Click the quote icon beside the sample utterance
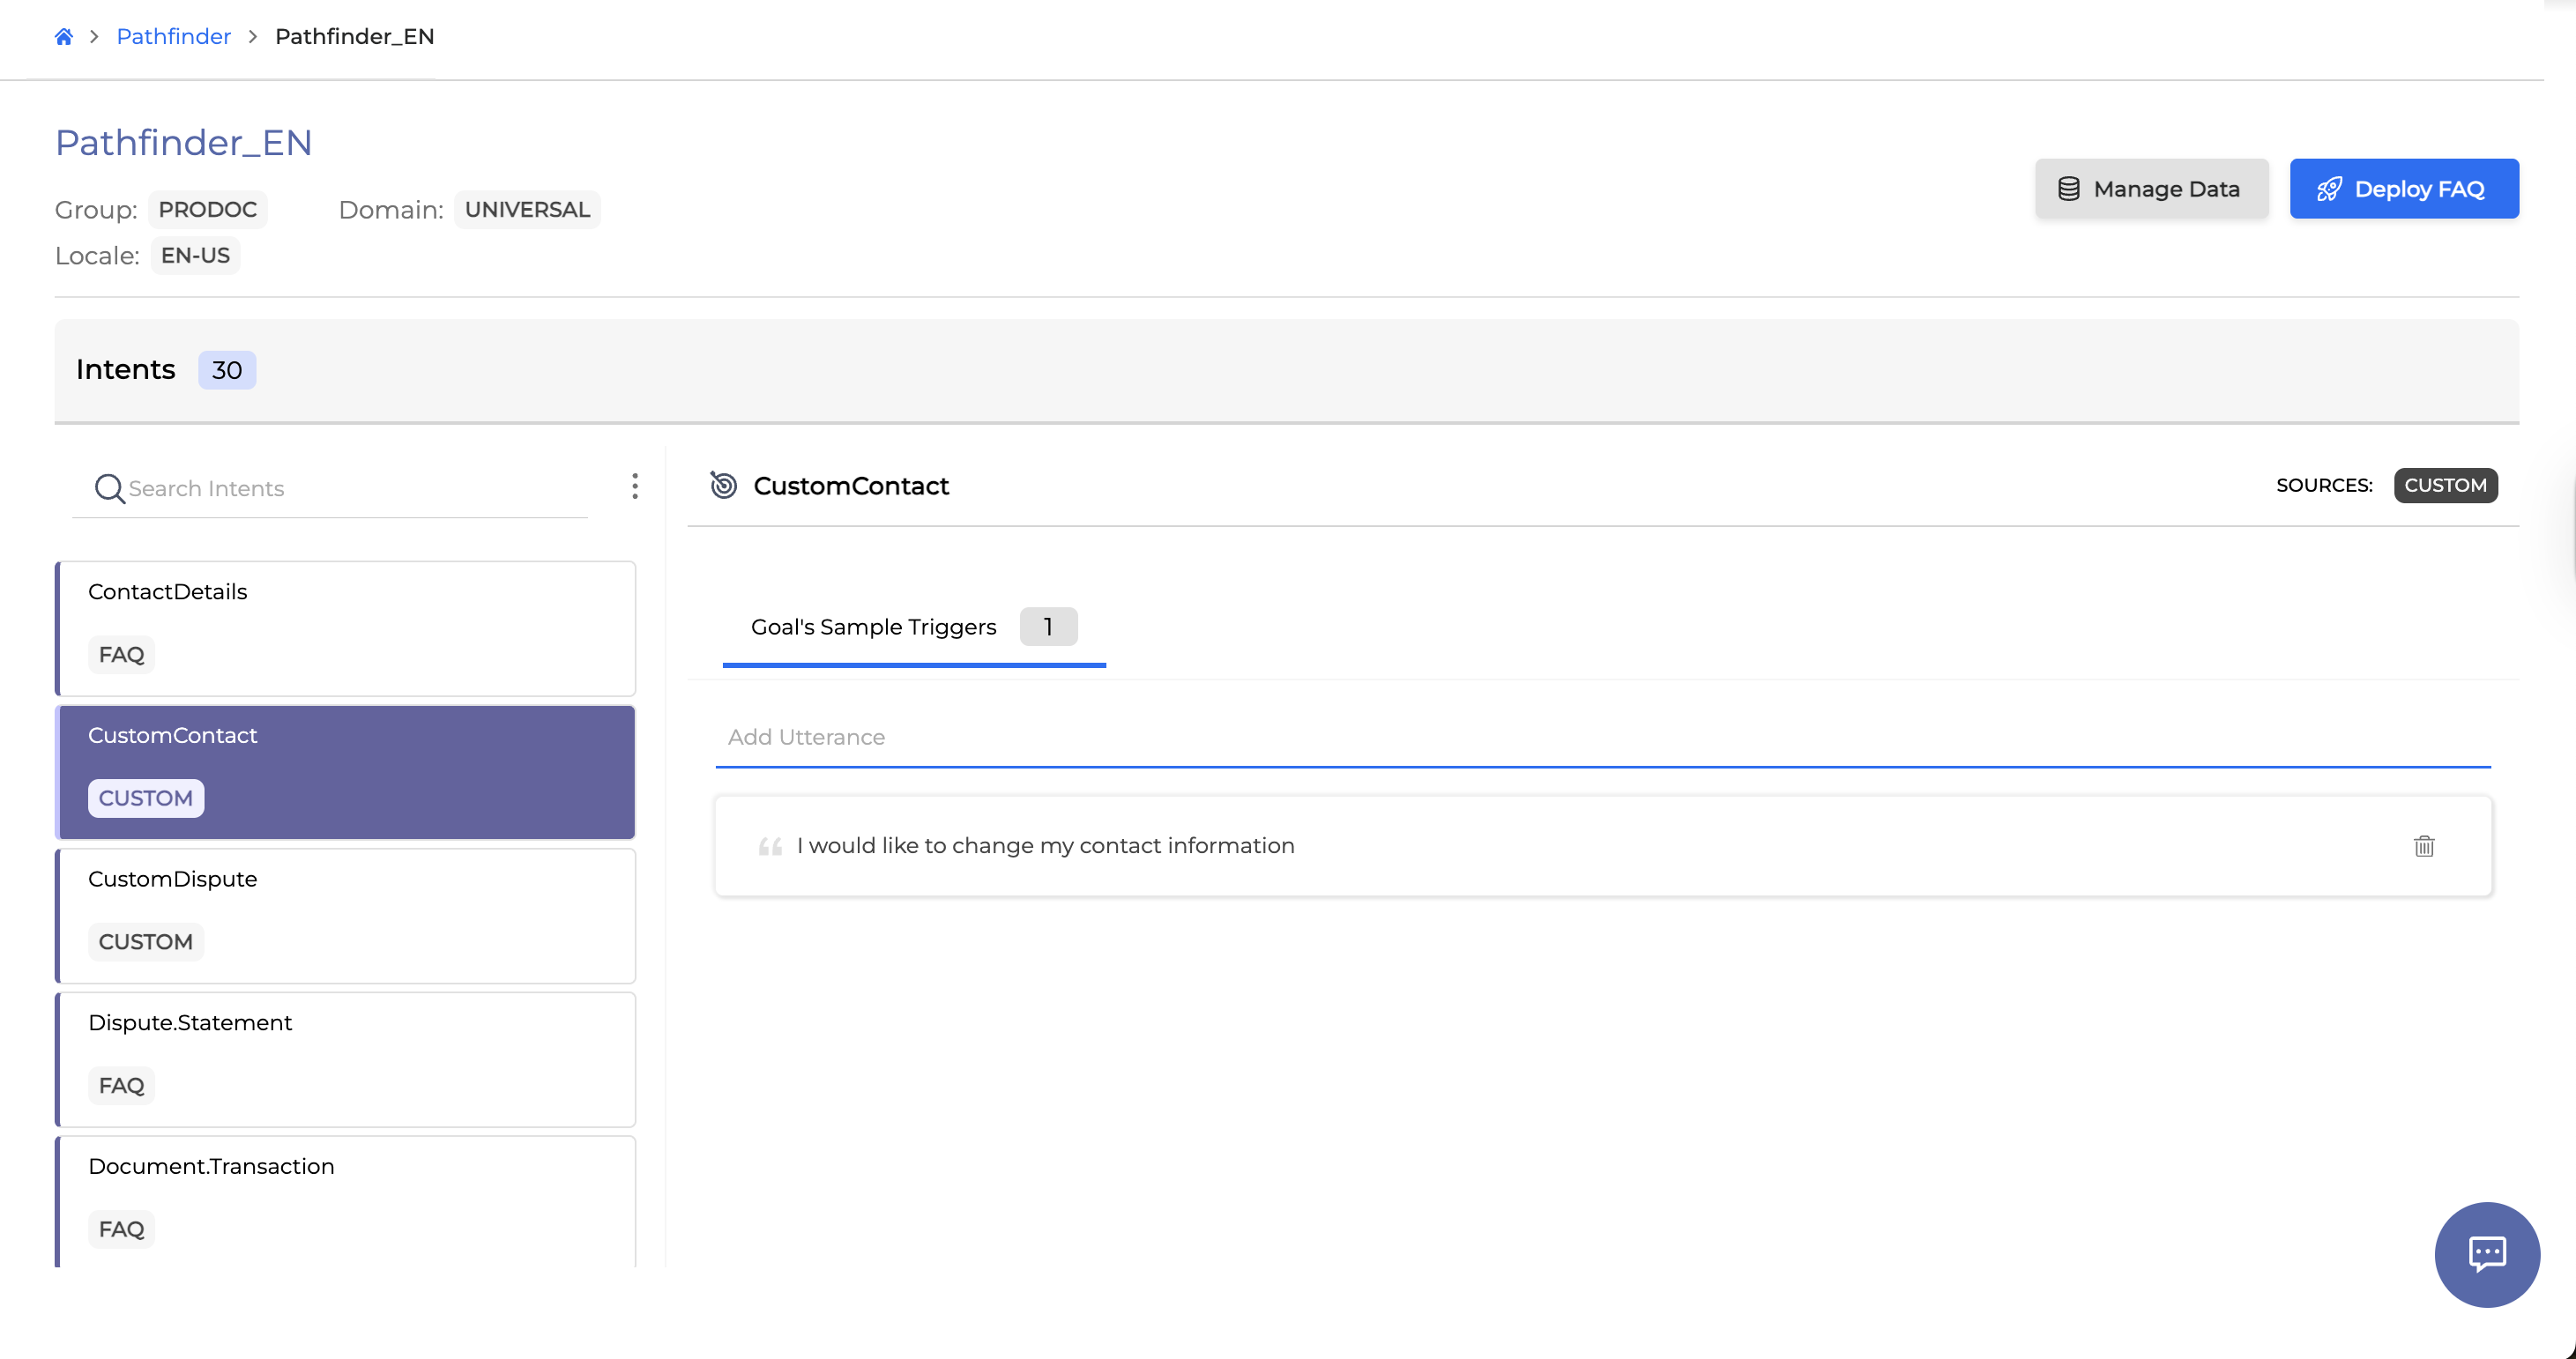2576x1359 pixels. coord(769,845)
